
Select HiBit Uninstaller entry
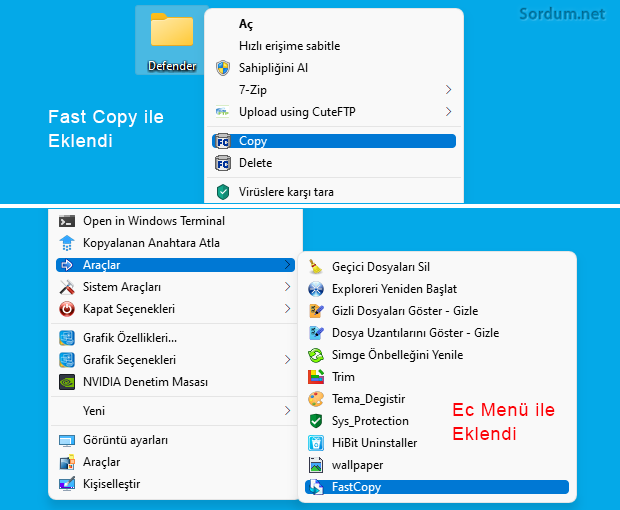click(x=437, y=443)
